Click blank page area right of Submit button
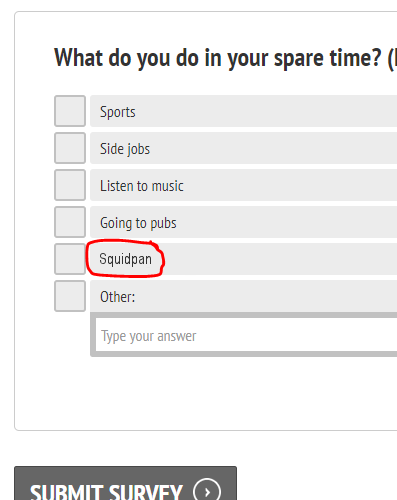 pyautogui.click(x=317, y=483)
